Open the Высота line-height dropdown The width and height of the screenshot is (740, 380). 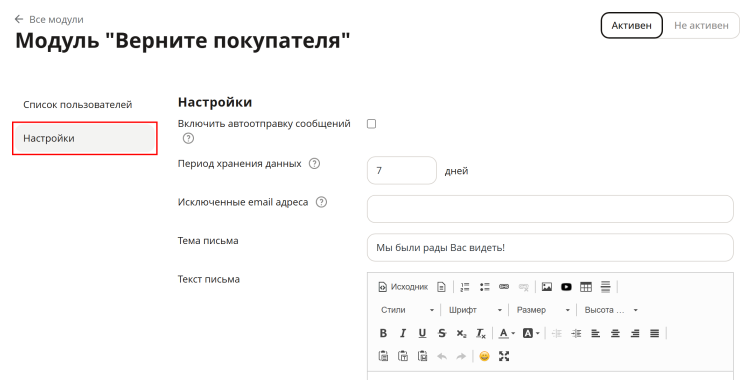tap(611, 310)
